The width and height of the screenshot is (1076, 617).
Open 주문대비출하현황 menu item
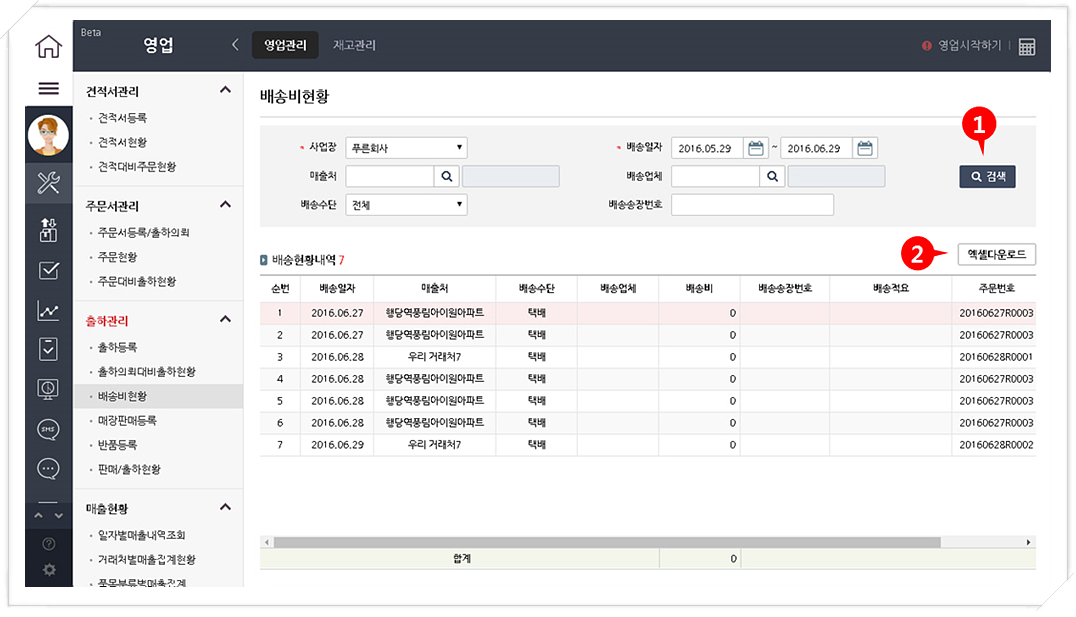point(137,281)
